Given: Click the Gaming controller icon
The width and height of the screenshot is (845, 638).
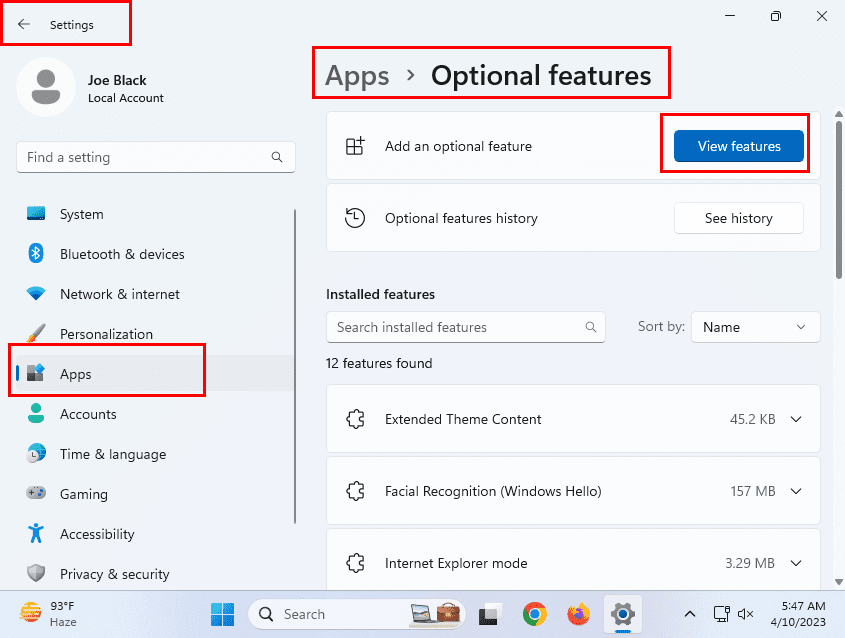Looking at the screenshot, I should tap(36, 493).
